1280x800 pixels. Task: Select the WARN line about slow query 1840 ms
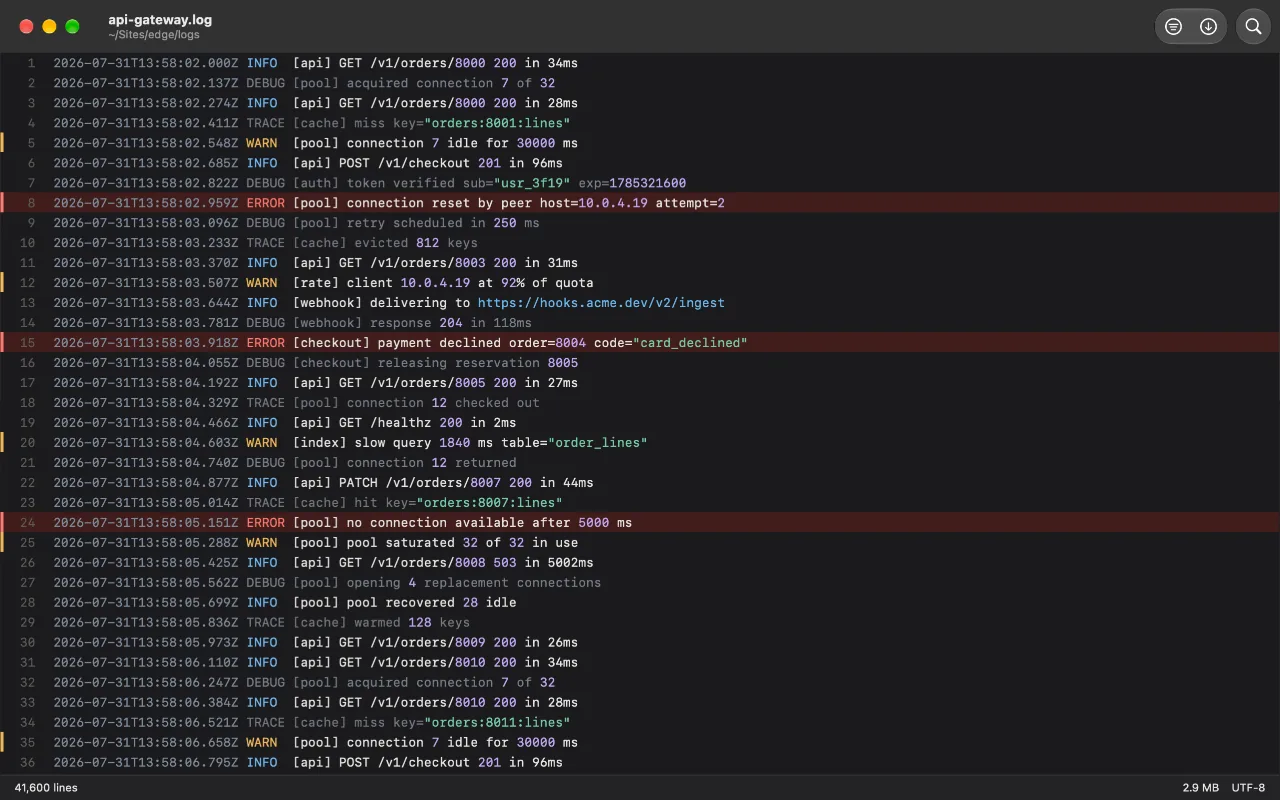coord(640,443)
